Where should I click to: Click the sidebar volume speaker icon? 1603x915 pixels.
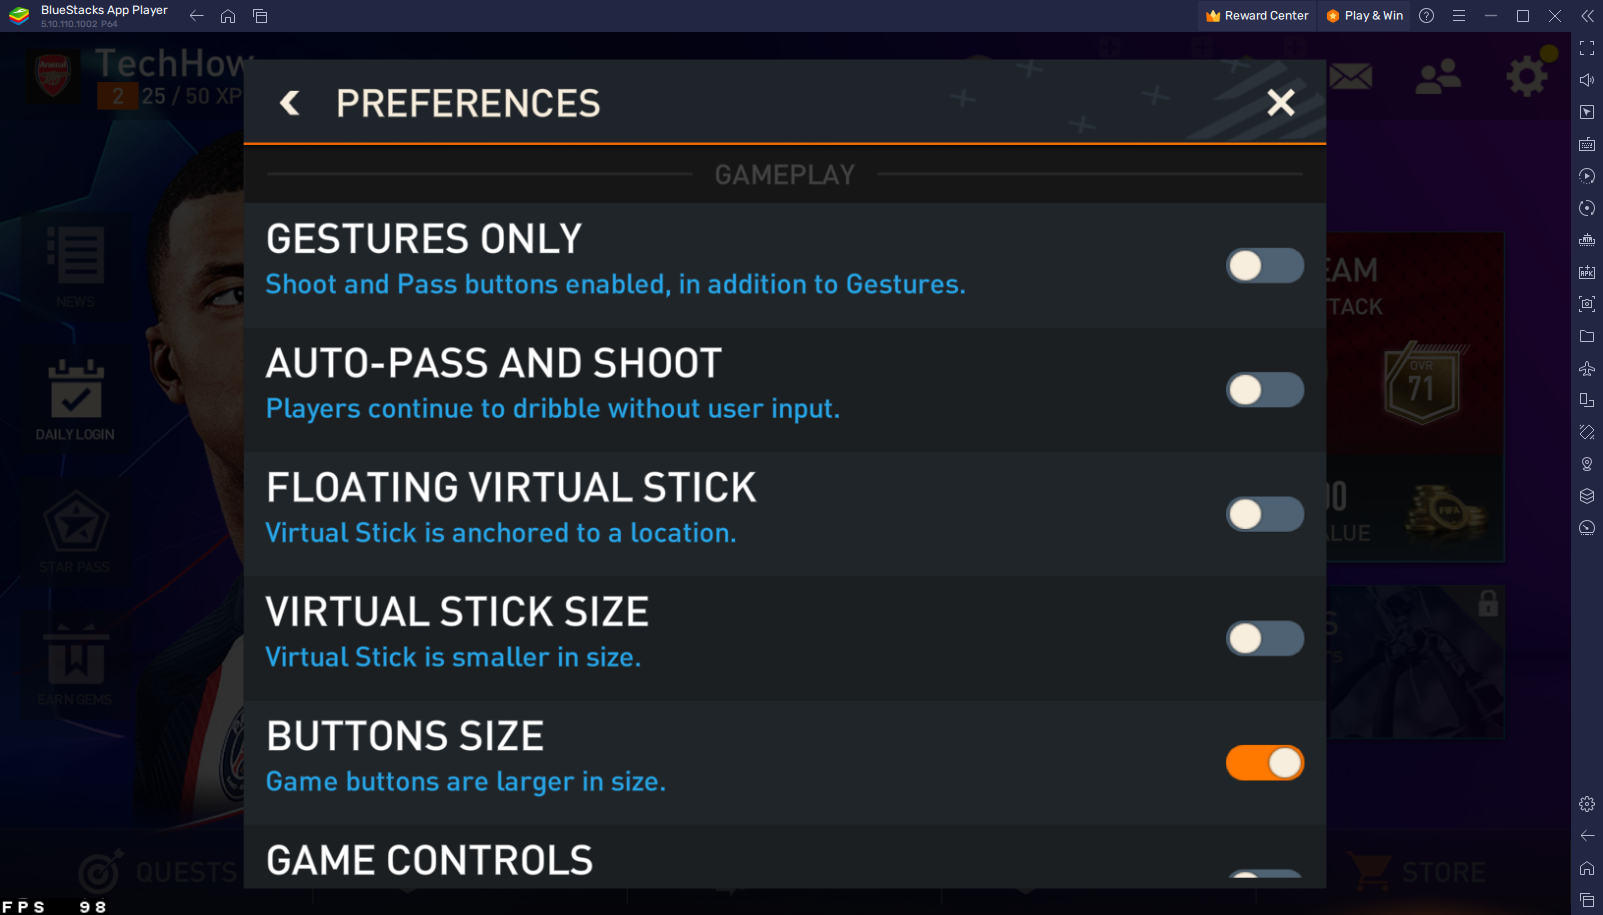pos(1587,80)
